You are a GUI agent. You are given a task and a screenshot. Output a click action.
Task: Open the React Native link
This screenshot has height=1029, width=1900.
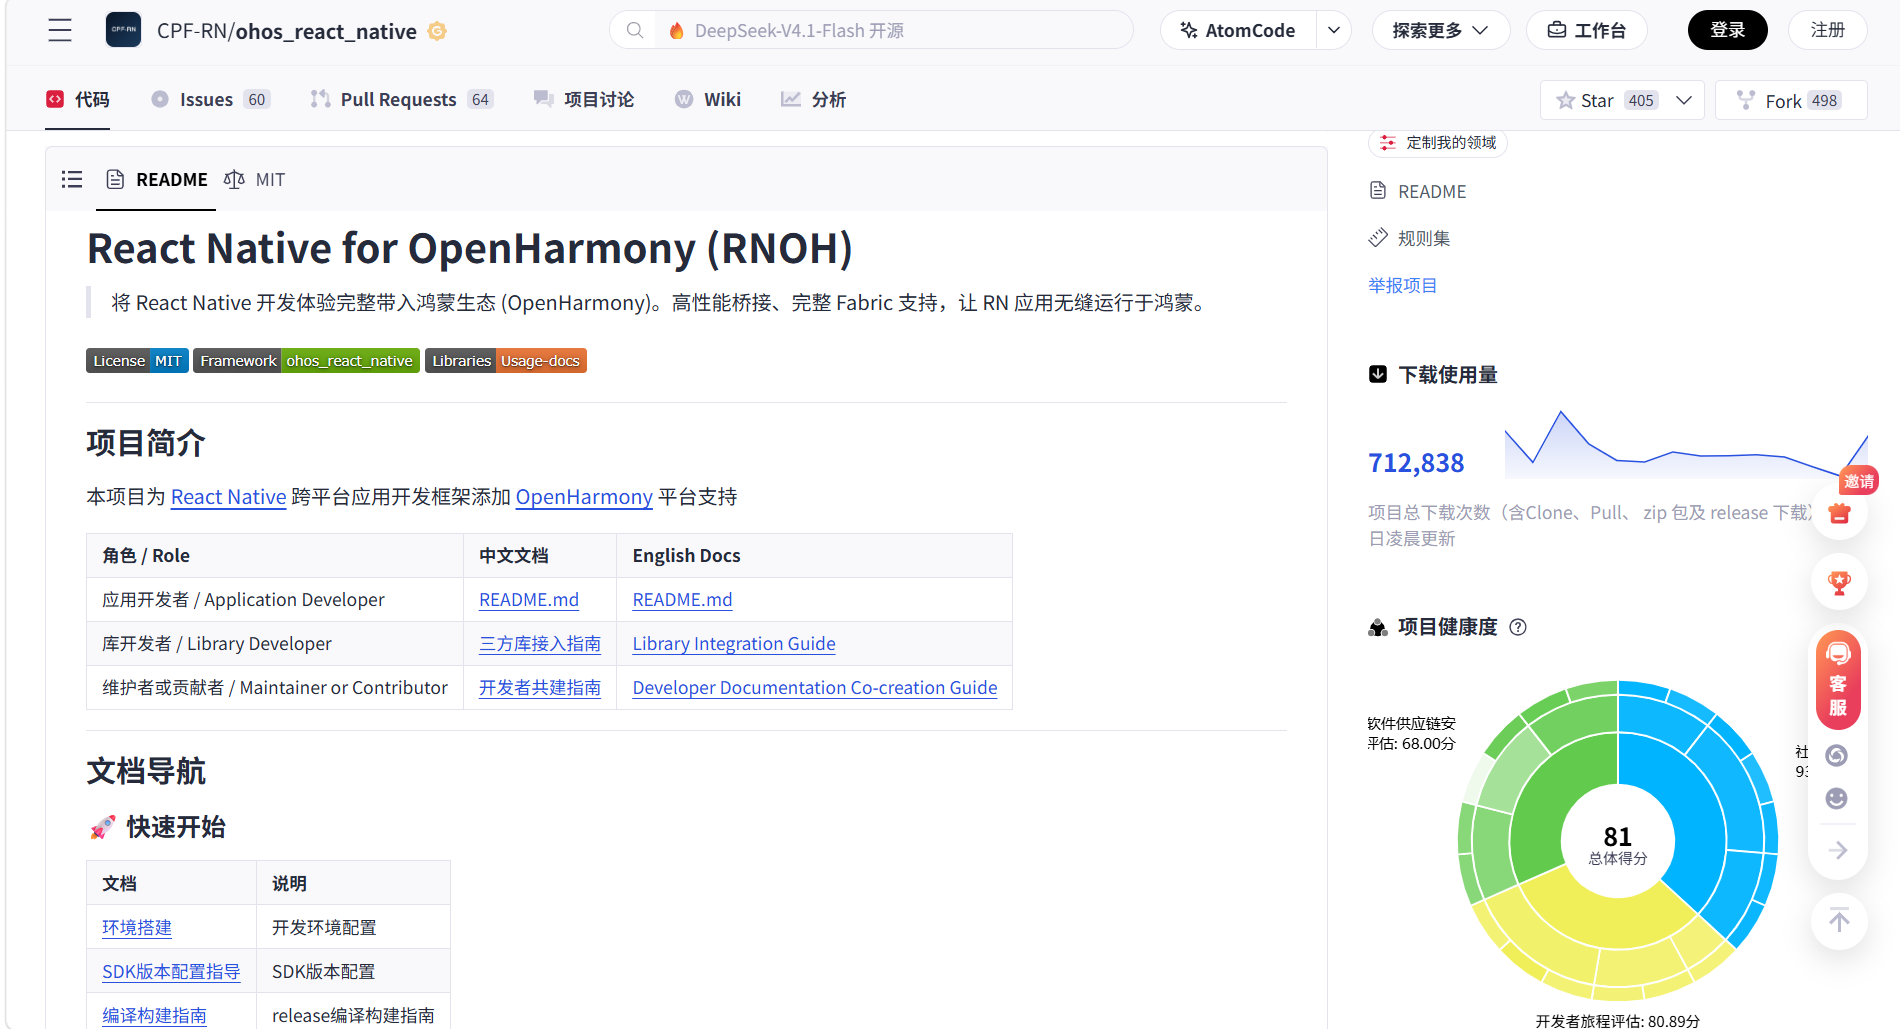(228, 497)
